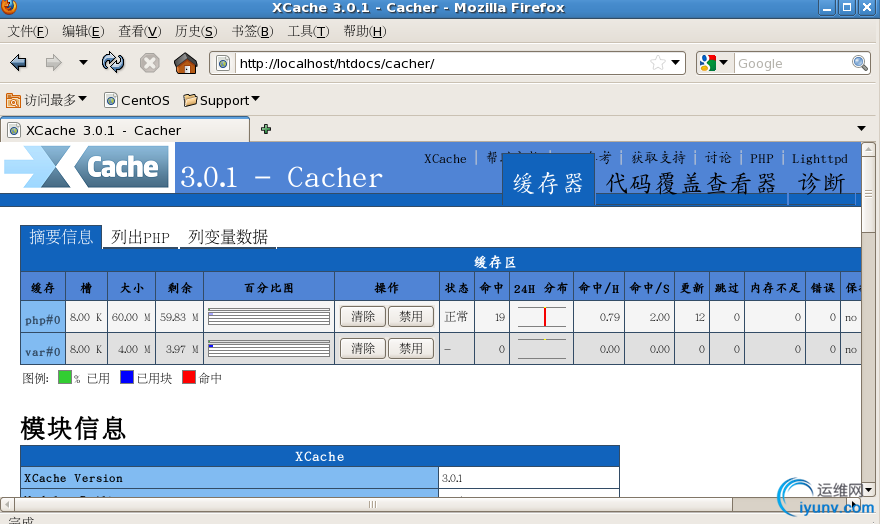Open the address bar history dropdown
The height and width of the screenshot is (524, 880).
[x=676, y=63]
